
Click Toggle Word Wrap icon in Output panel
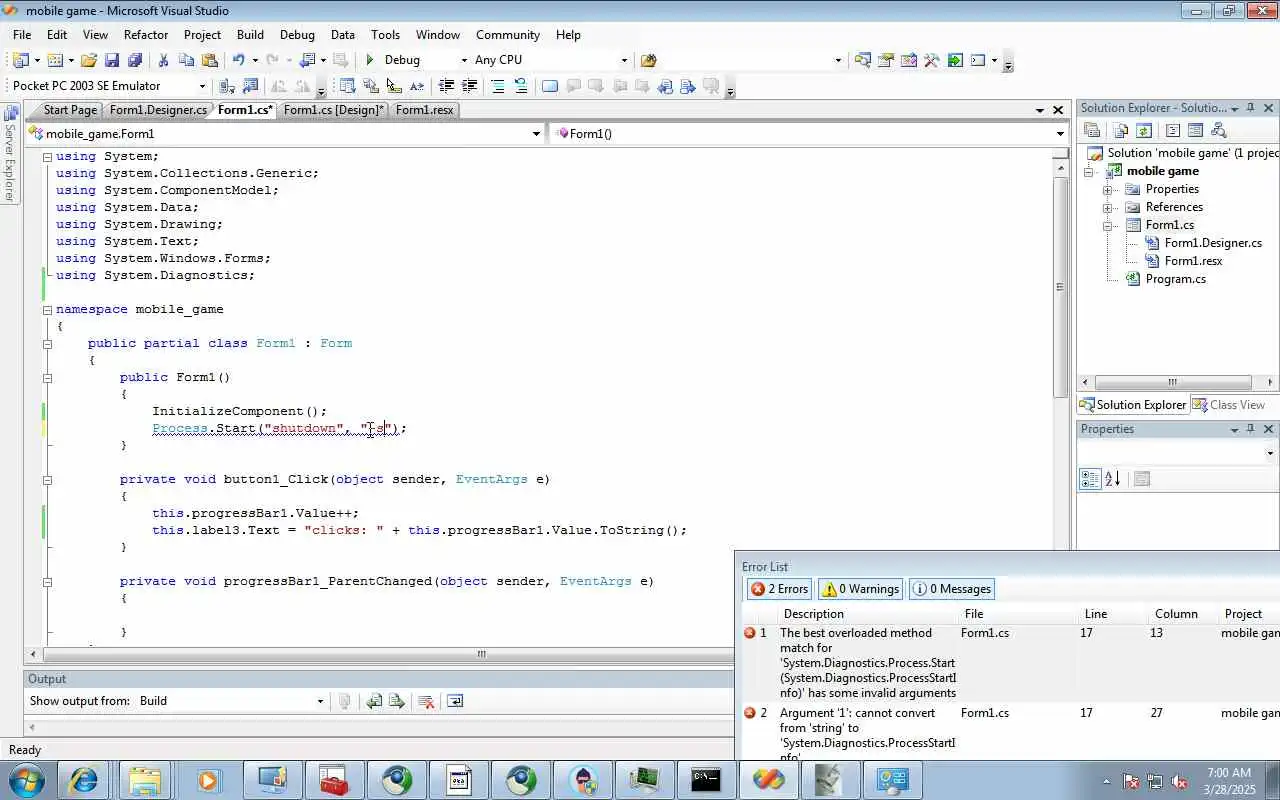pyautogui.click(x=455, y=701)
